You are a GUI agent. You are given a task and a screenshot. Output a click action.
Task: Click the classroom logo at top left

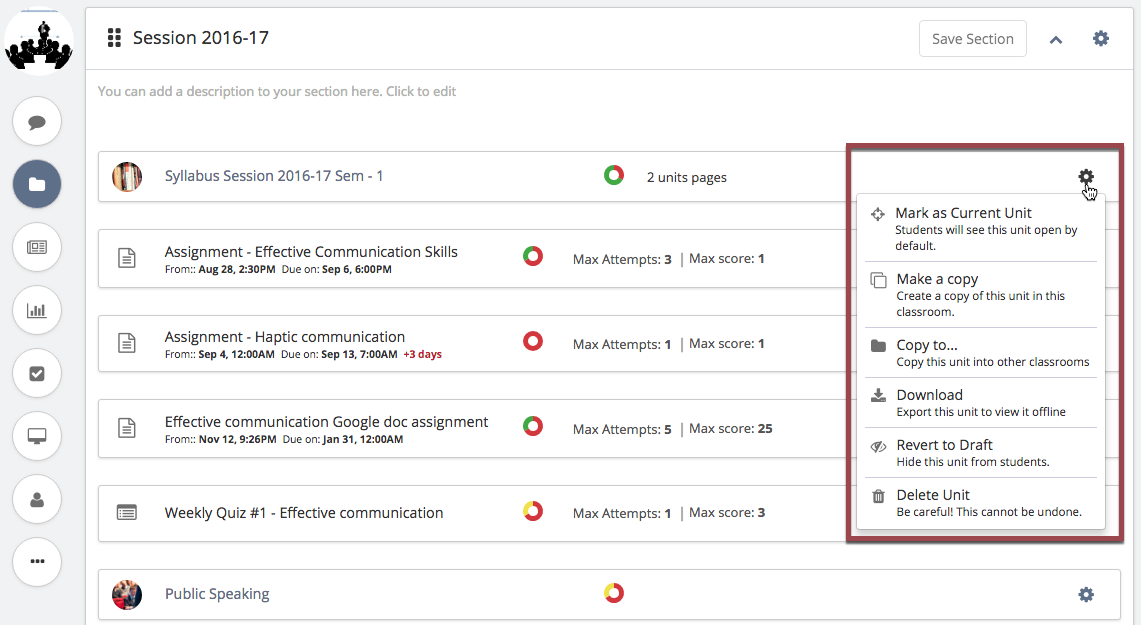coord(39,41)
